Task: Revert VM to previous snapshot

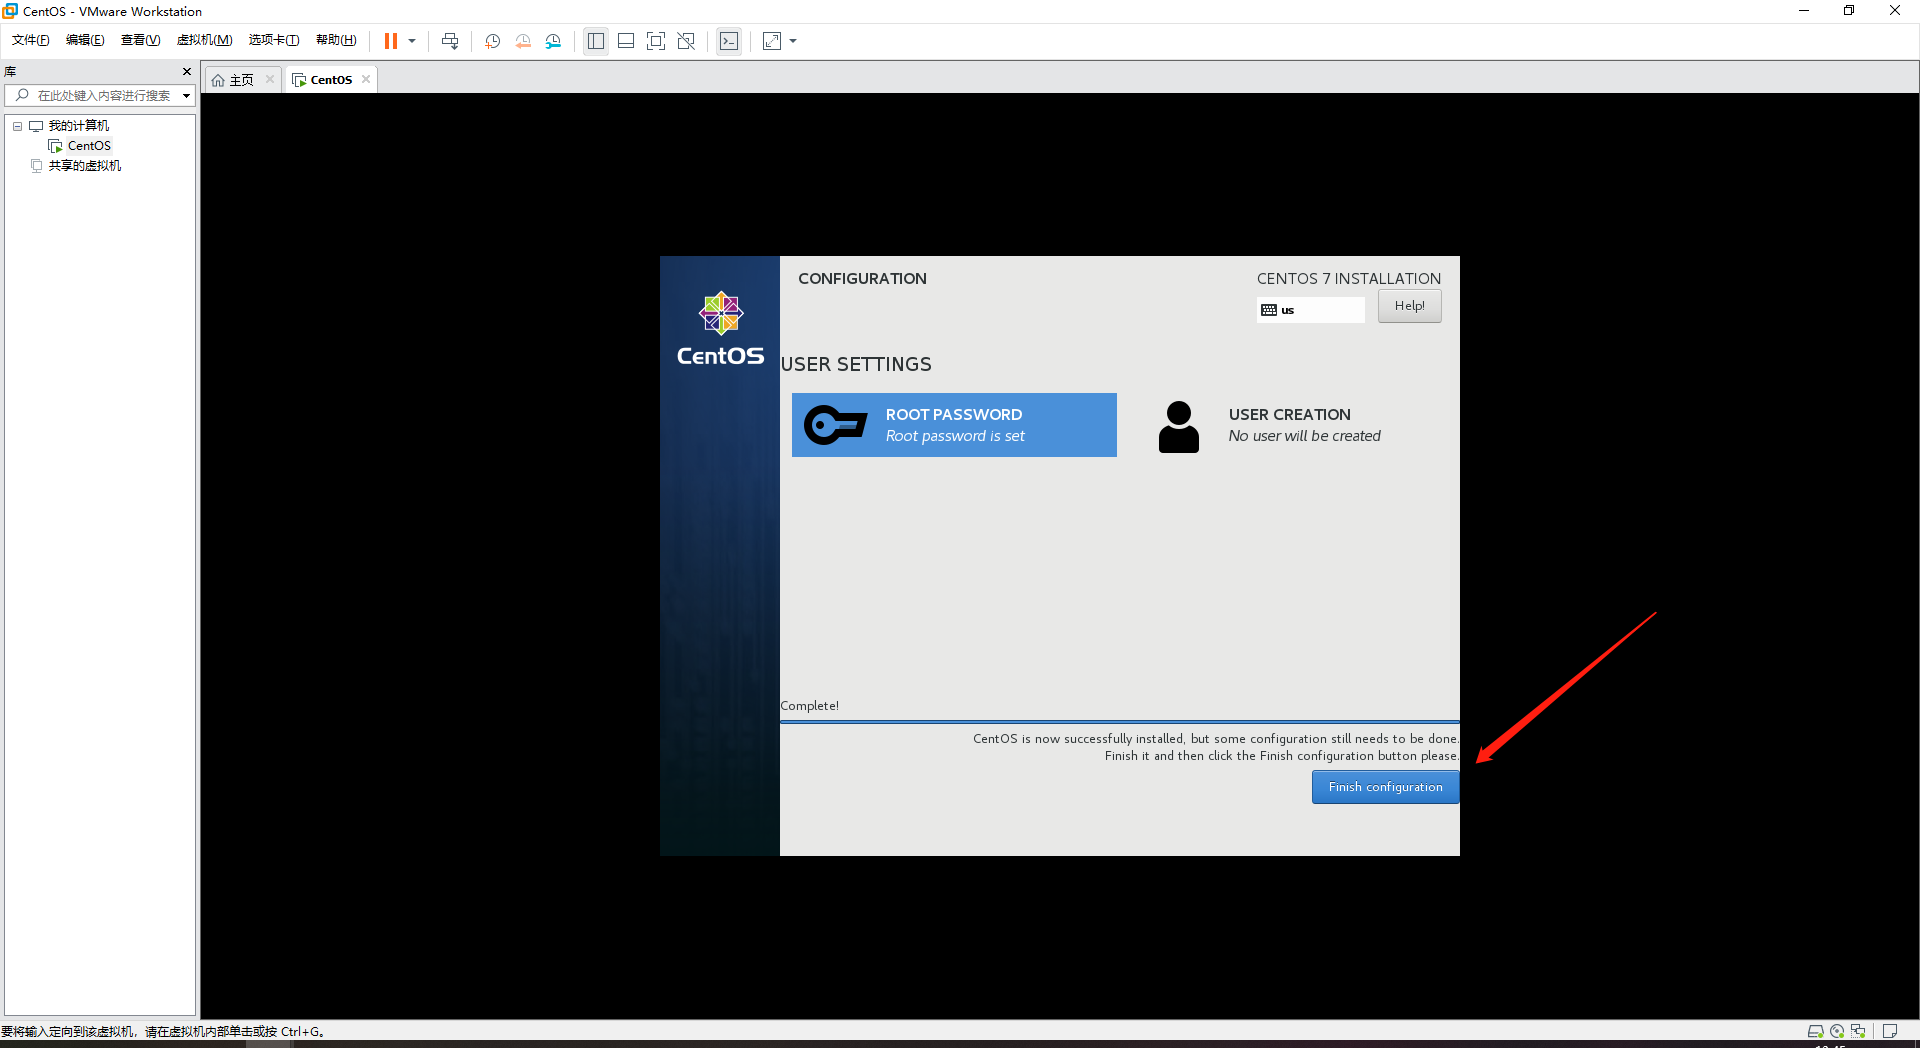Action: click(523, 41)
